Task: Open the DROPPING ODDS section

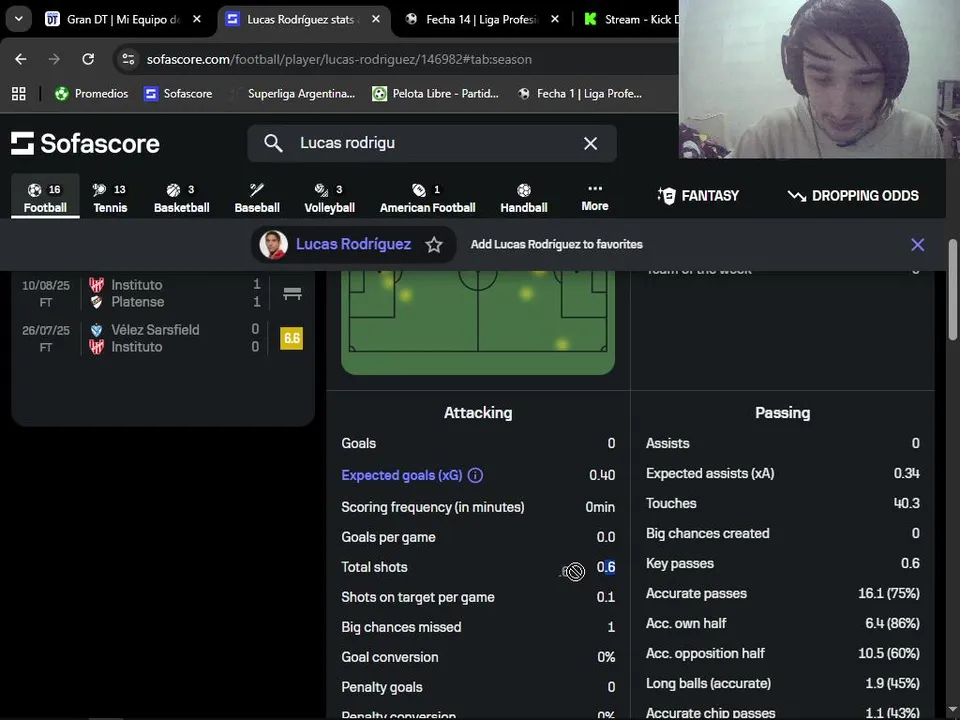Action: tap(853, 196)
